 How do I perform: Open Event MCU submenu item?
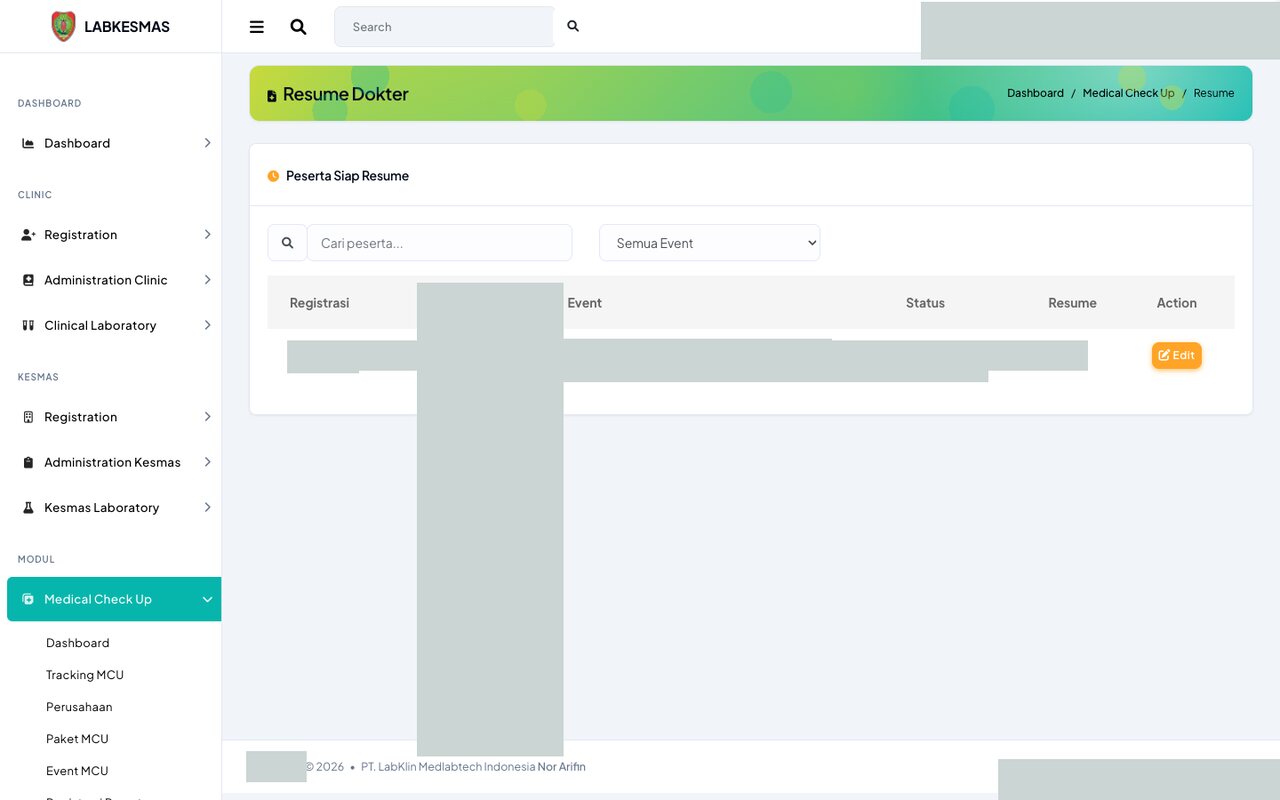[77, 771]
